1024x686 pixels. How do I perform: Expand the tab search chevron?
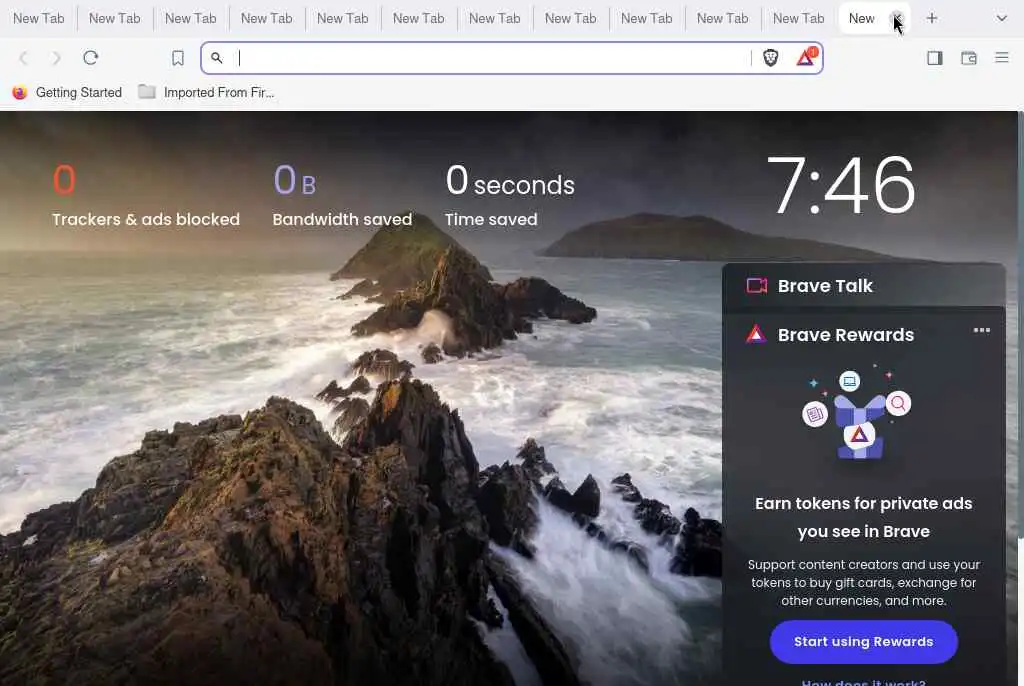(1001, 18)
